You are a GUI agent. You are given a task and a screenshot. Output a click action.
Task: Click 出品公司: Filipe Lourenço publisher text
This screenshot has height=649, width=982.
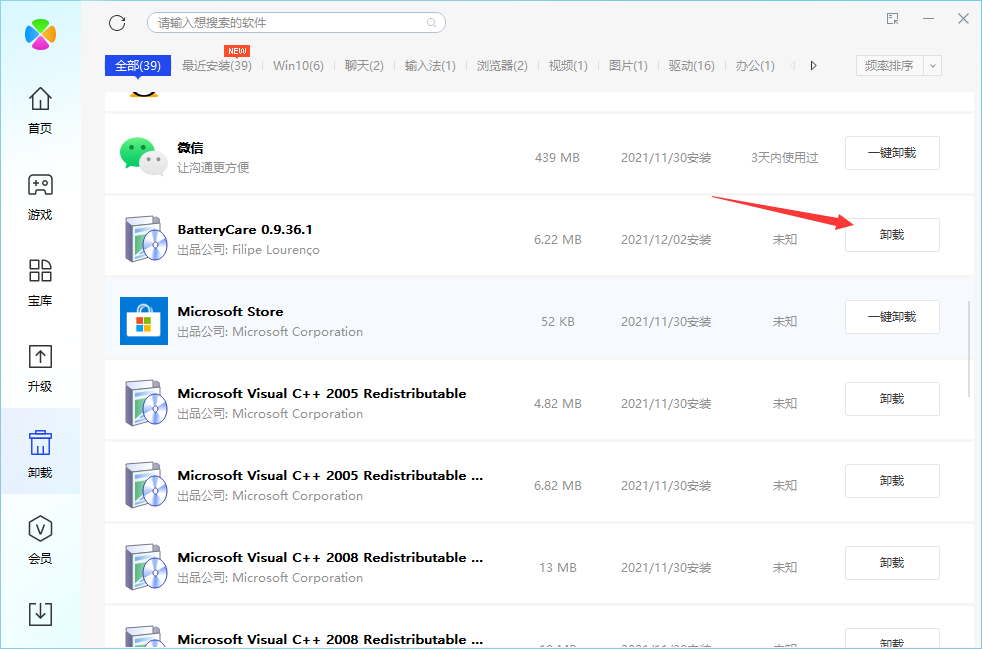(x=249, y=250)
